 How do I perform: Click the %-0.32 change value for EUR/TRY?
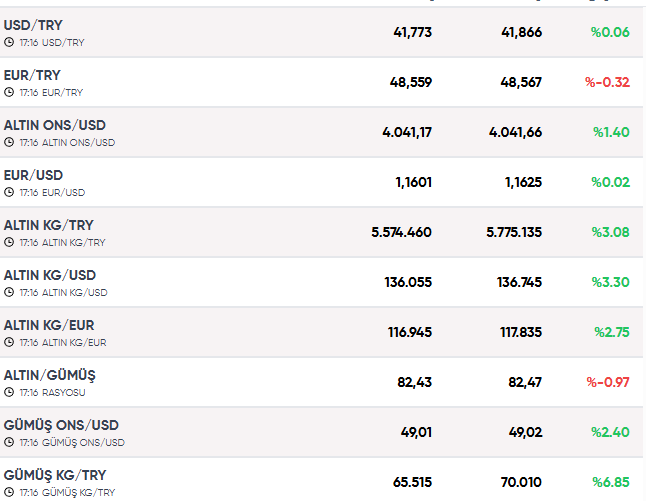tap(607, 82)
